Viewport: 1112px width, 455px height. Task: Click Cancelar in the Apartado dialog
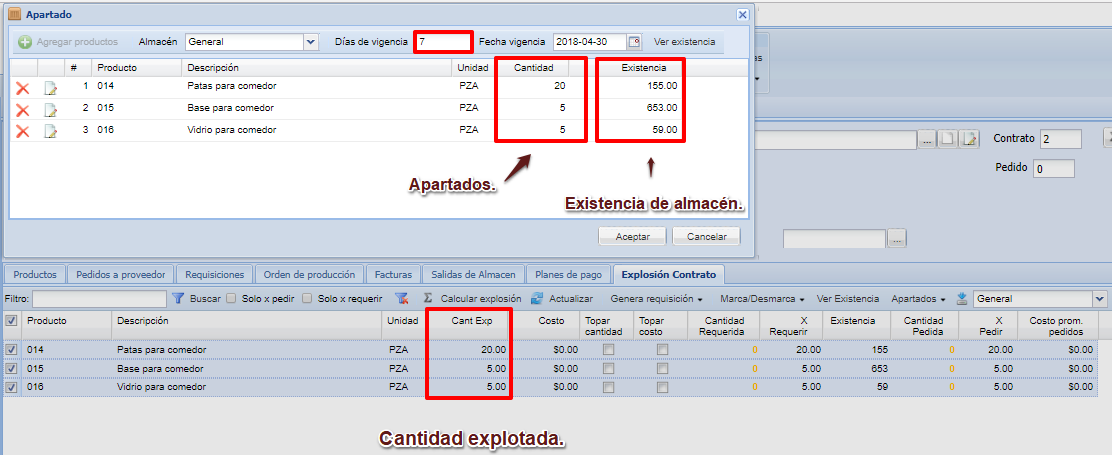pyautogui.click(x=706, y=237)
